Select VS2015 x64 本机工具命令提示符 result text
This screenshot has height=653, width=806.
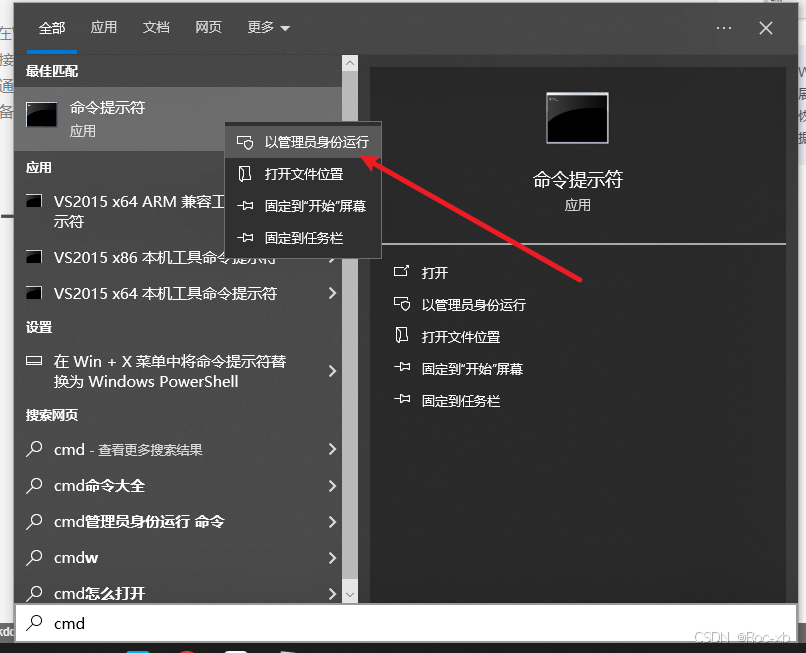tap(165, 293)
